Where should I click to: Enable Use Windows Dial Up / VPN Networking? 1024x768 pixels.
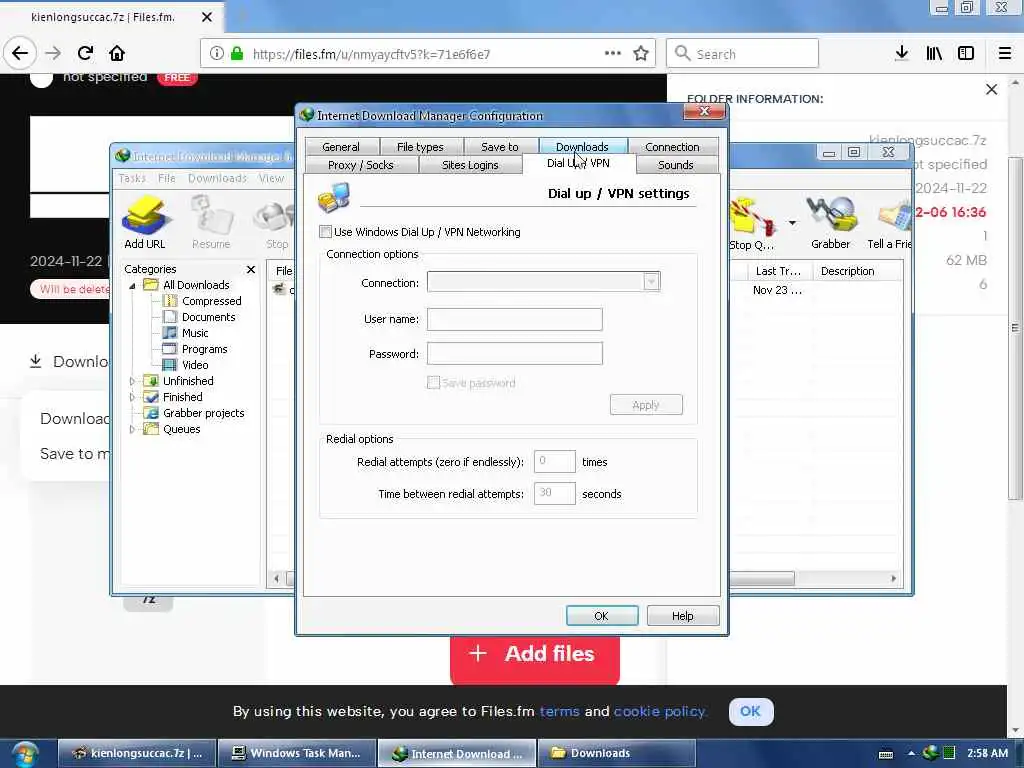tap(325, 232)
